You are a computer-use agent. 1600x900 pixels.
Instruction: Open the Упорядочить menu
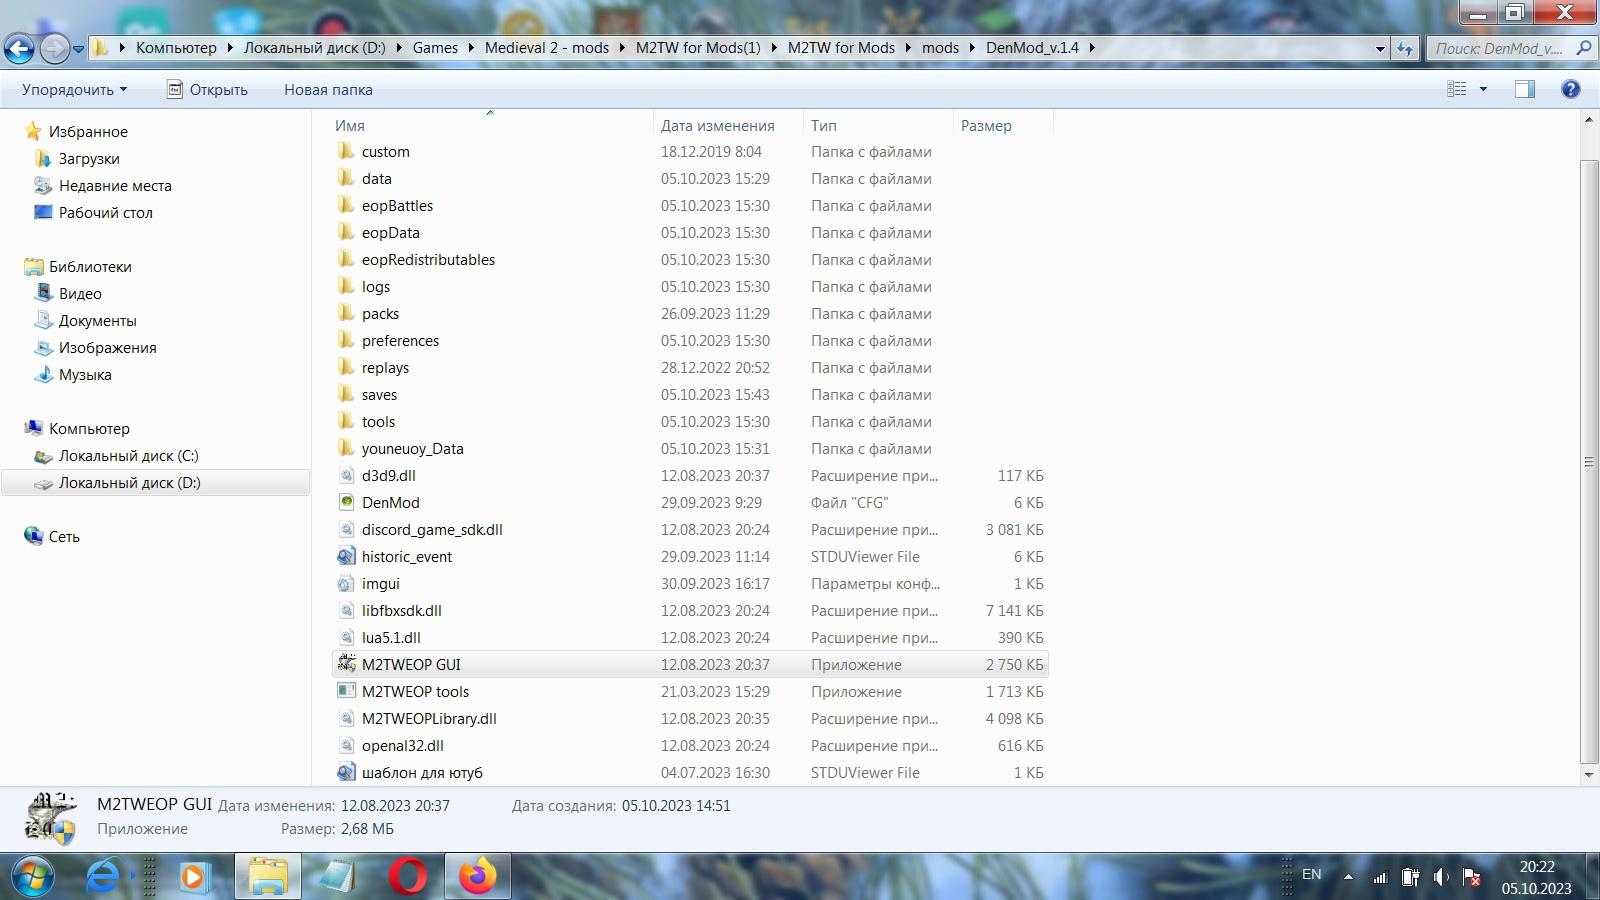(75, 89)
